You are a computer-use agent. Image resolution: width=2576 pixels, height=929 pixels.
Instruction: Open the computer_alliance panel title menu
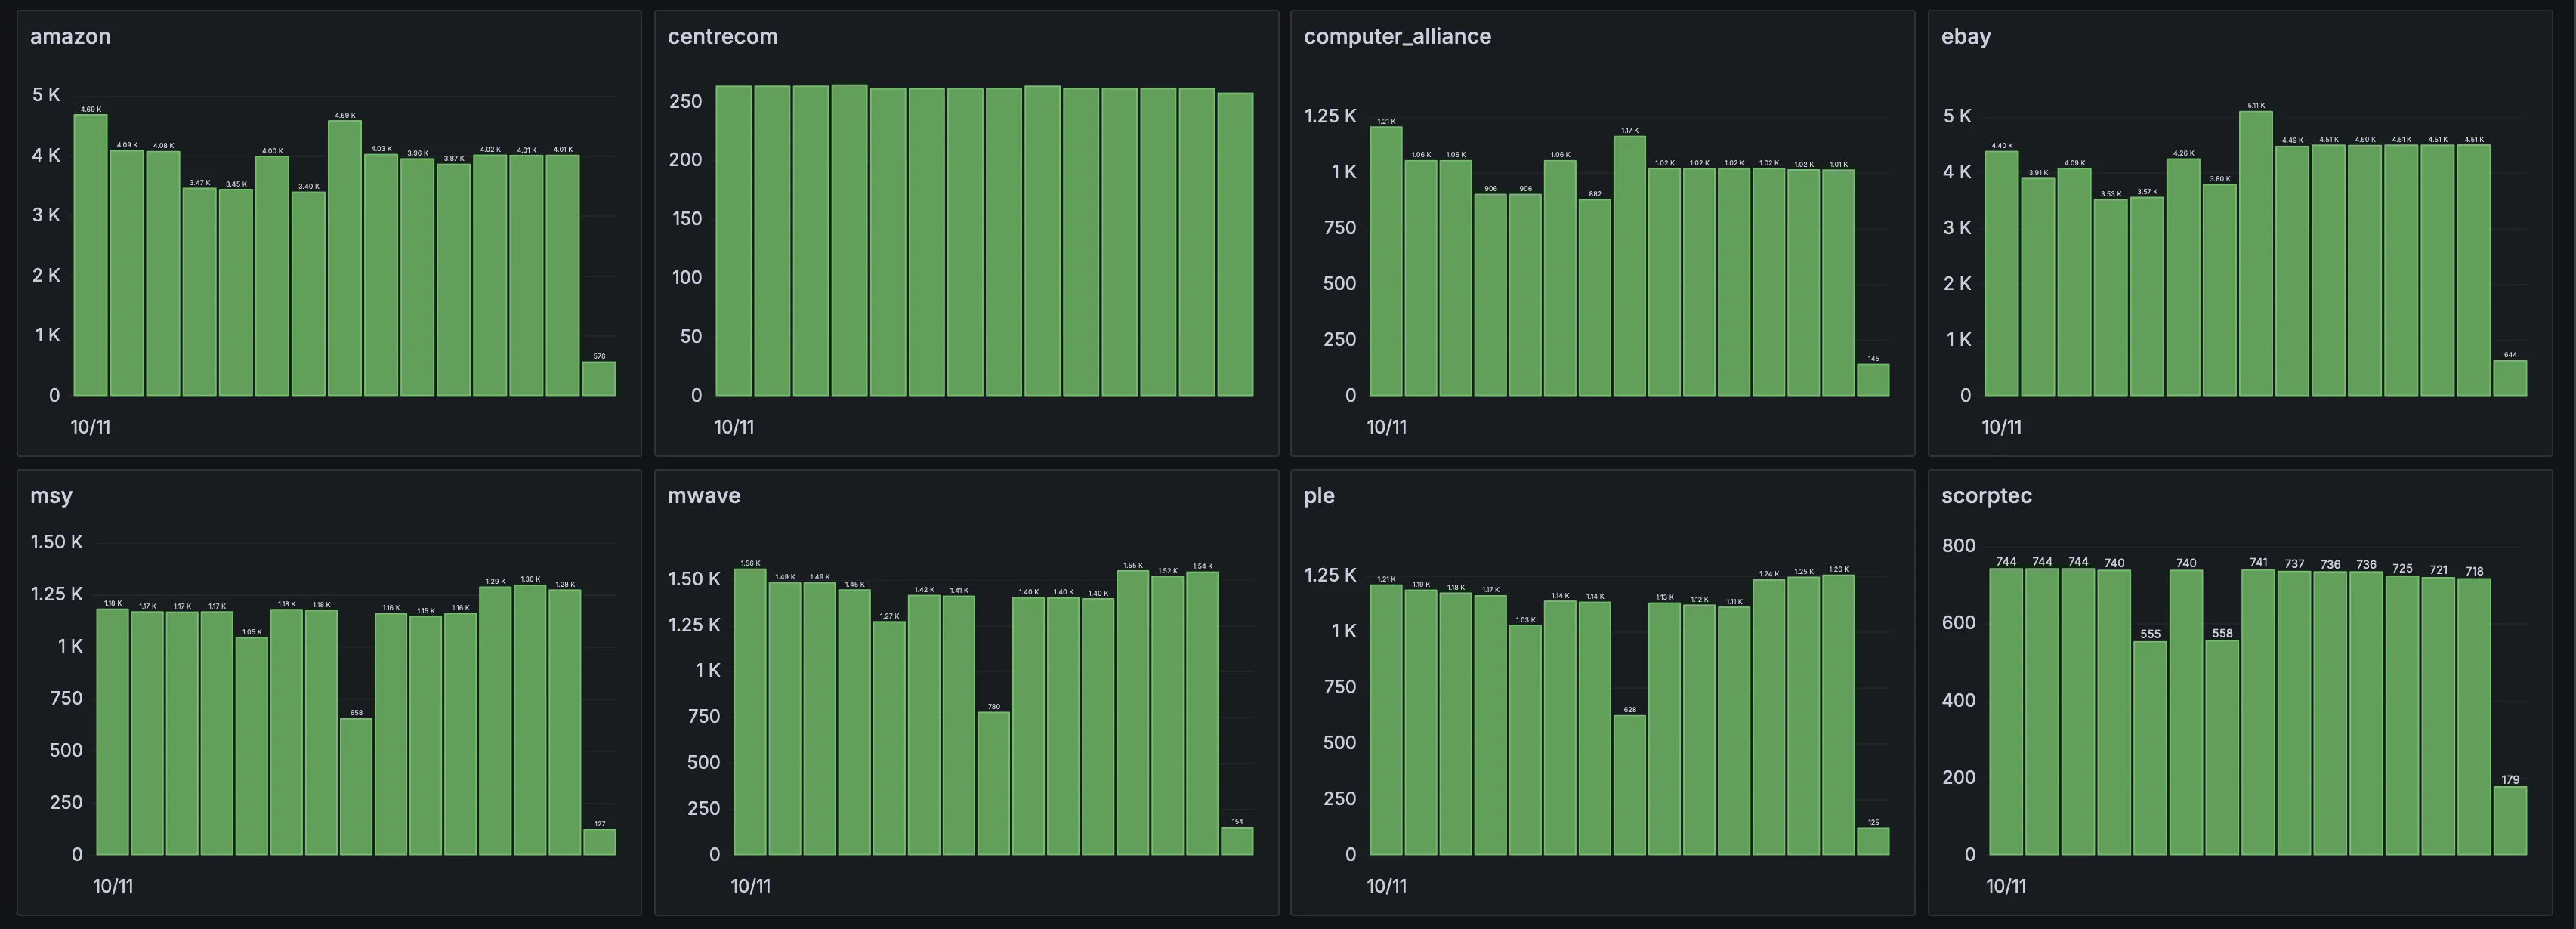pyautogui.click(x=1396, y=36)
